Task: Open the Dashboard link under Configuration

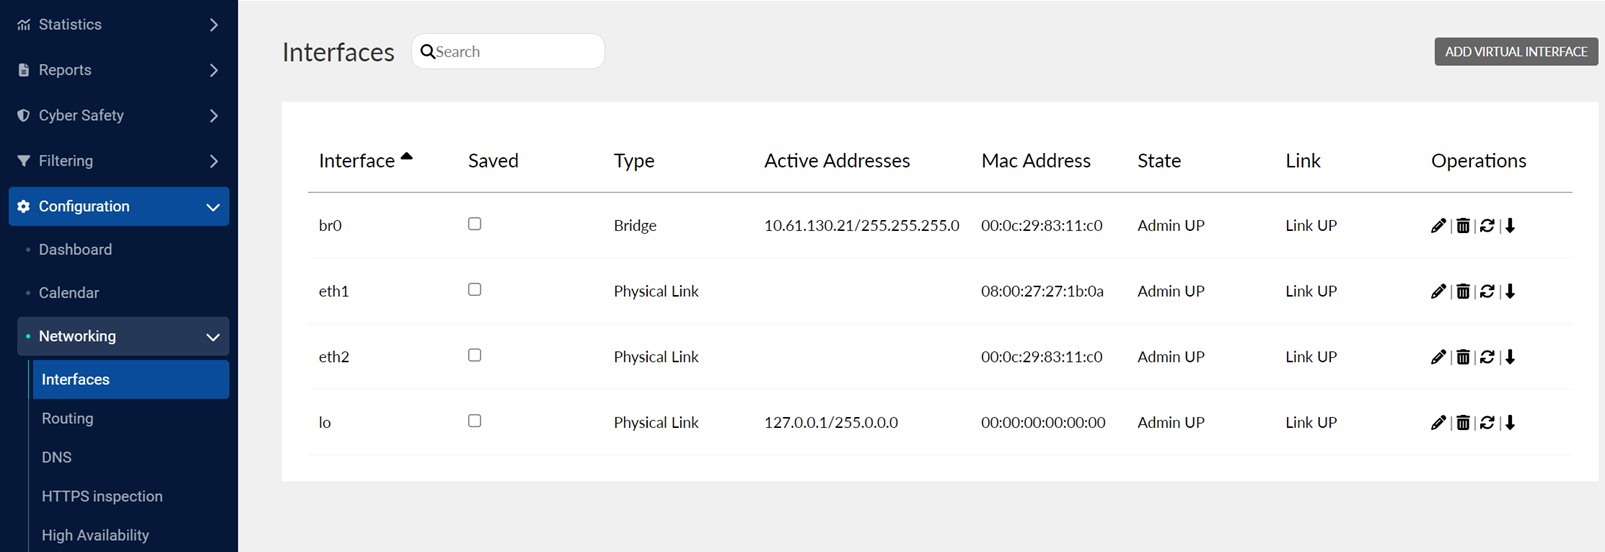Action: pos(75,250)
